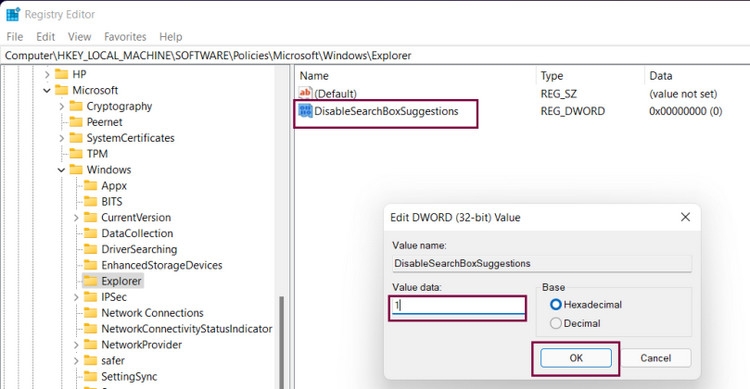Collapse the Windows key
This screenshot has width=750, height=389.
(x=61, y=169)
